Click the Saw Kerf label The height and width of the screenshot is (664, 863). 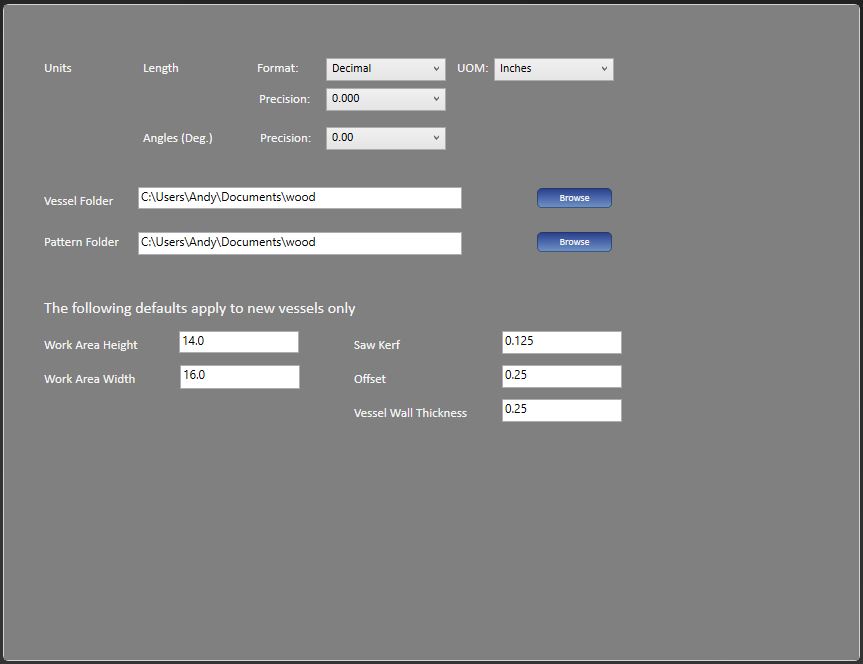pos(377,345)
